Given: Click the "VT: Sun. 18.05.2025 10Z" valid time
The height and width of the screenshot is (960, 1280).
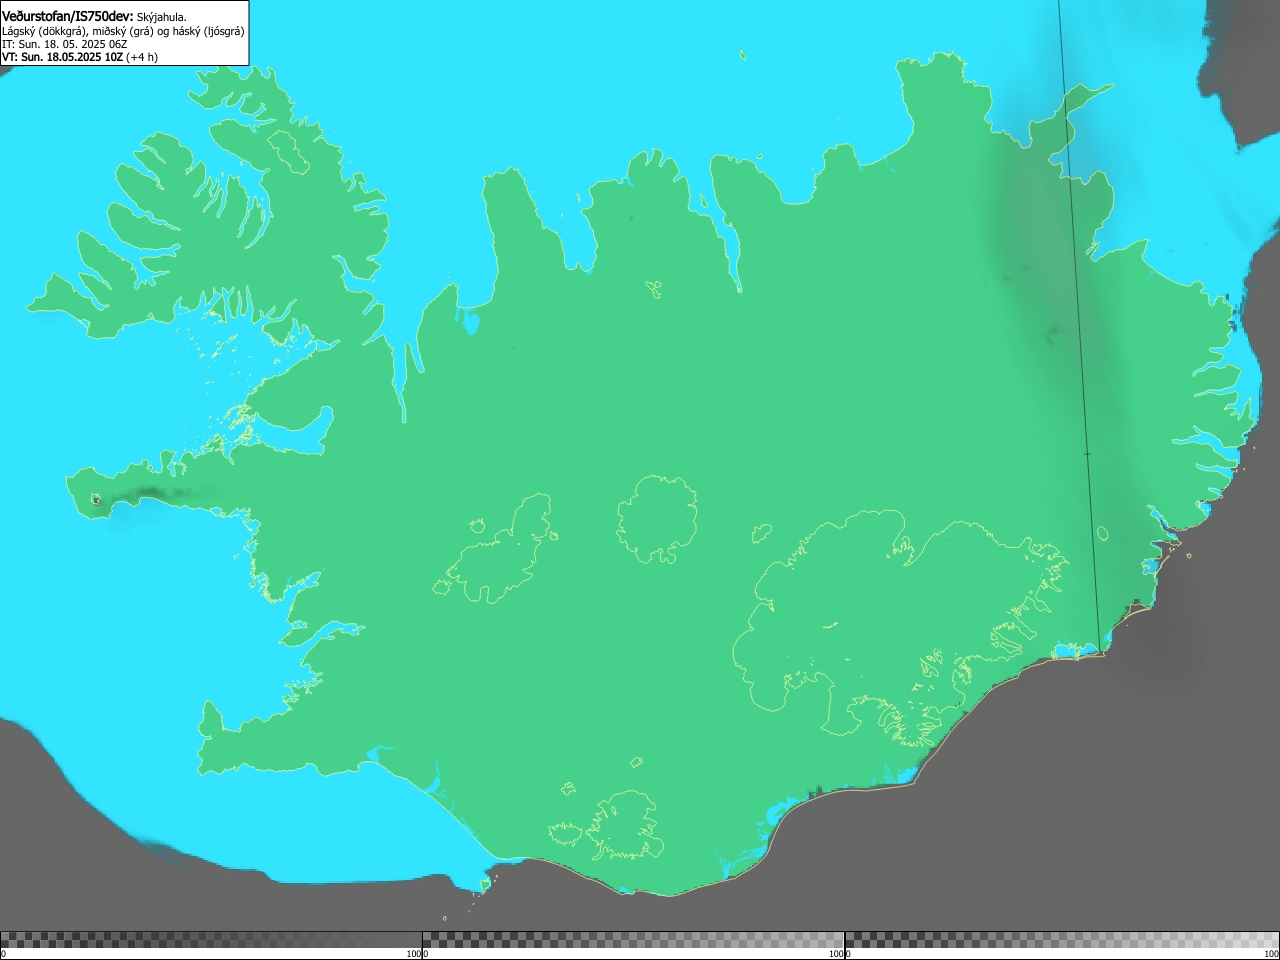Looking at the screenshot, I should pos(62,57).
